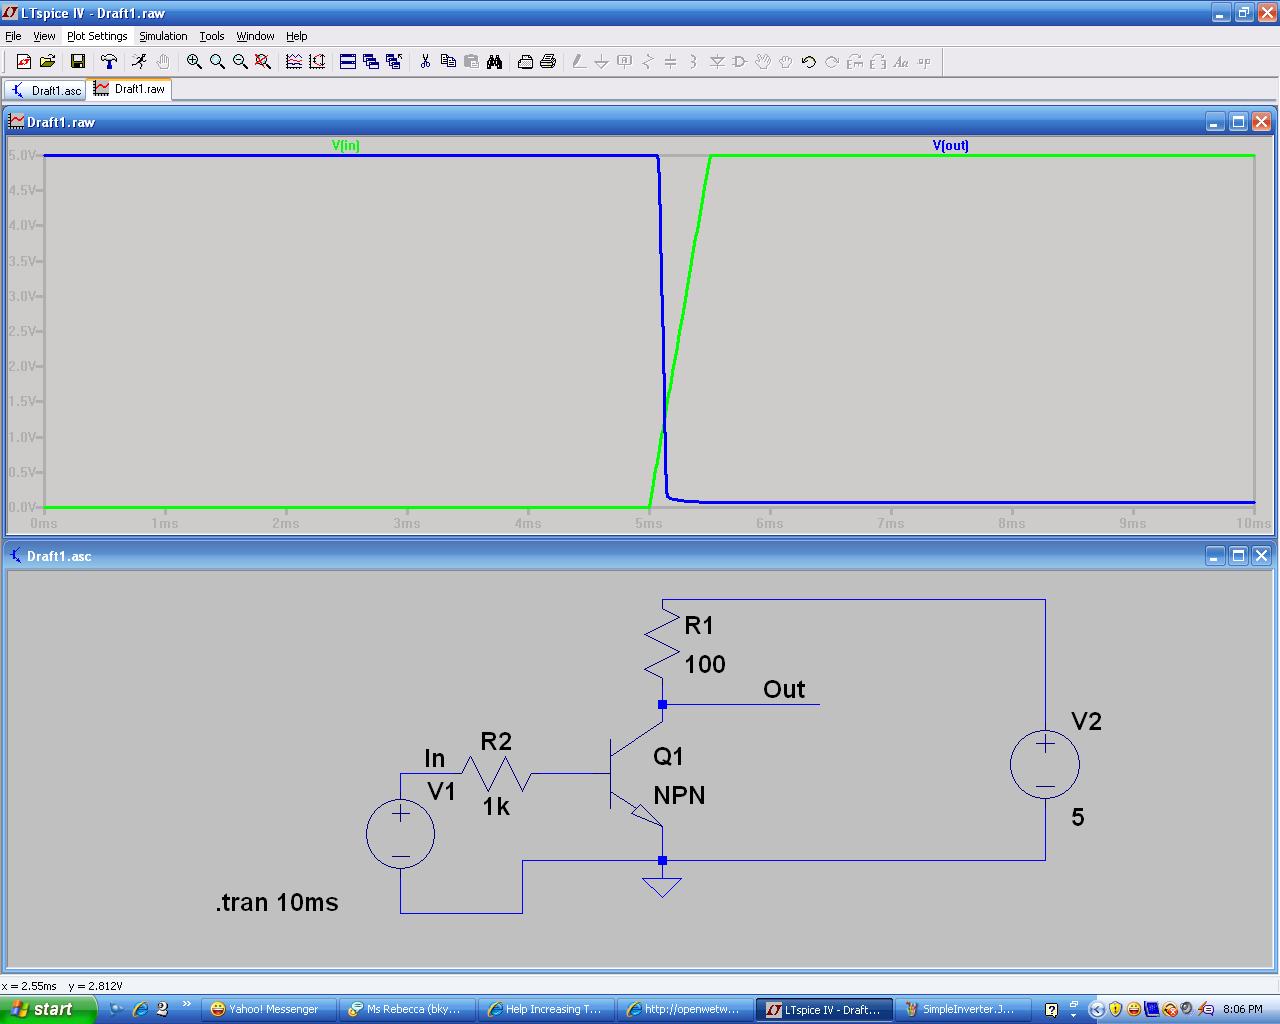
Task: Open the Tools menu
Action: point(212,36)
